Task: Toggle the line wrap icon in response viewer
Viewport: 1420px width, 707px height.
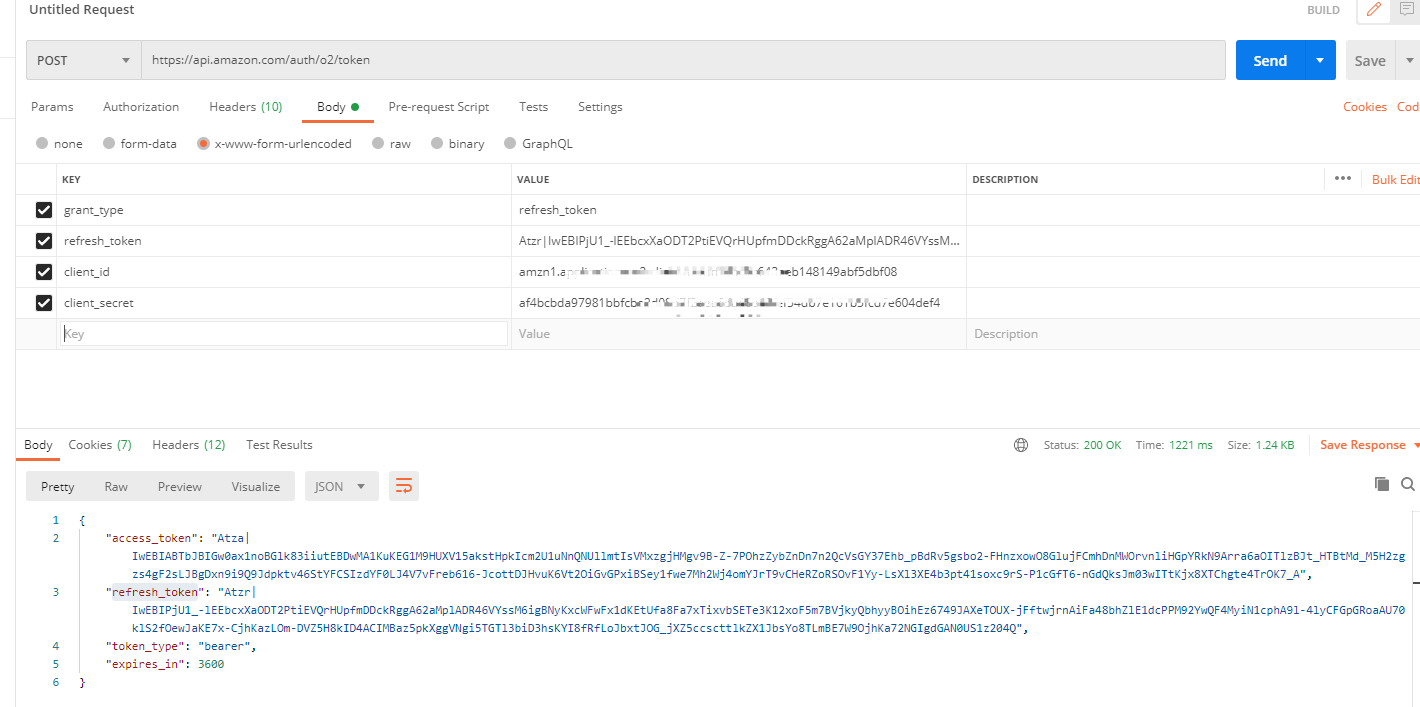Action: coord(404,484)
